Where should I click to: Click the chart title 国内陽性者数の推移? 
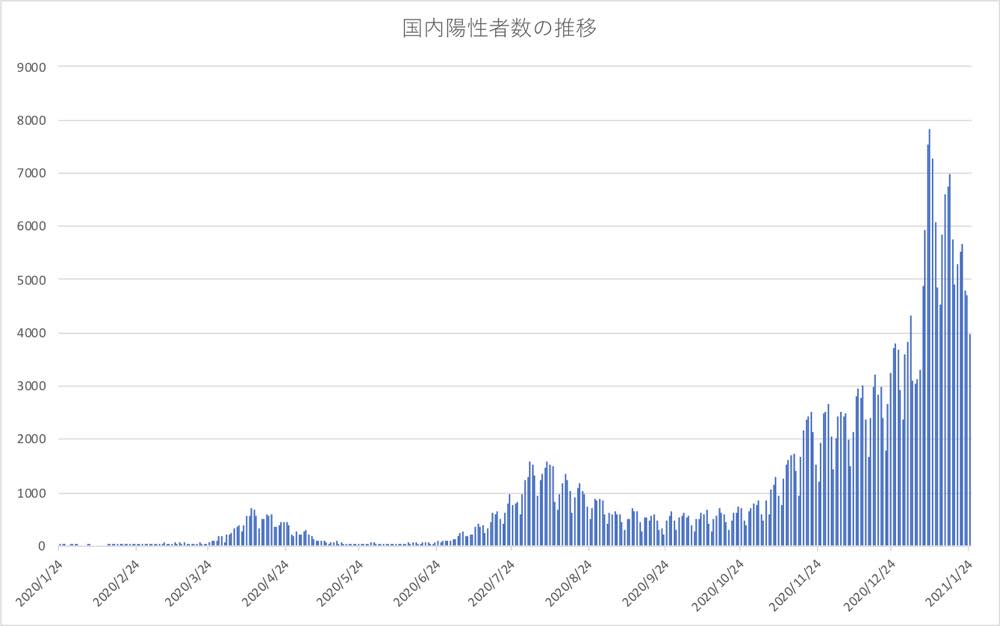[499, 29]
